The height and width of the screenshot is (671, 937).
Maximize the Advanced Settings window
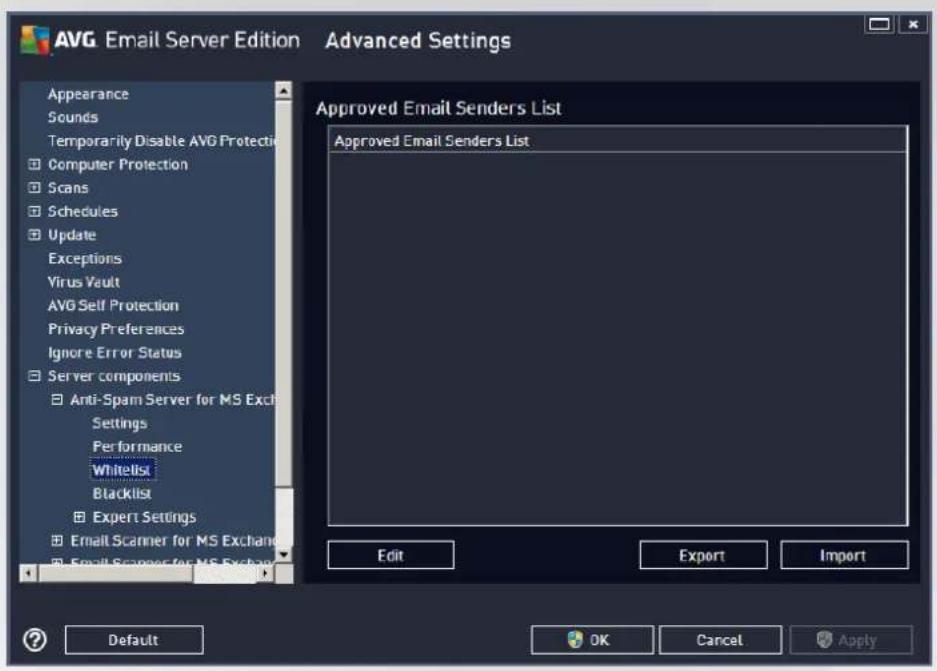click(x=879, y=24)
